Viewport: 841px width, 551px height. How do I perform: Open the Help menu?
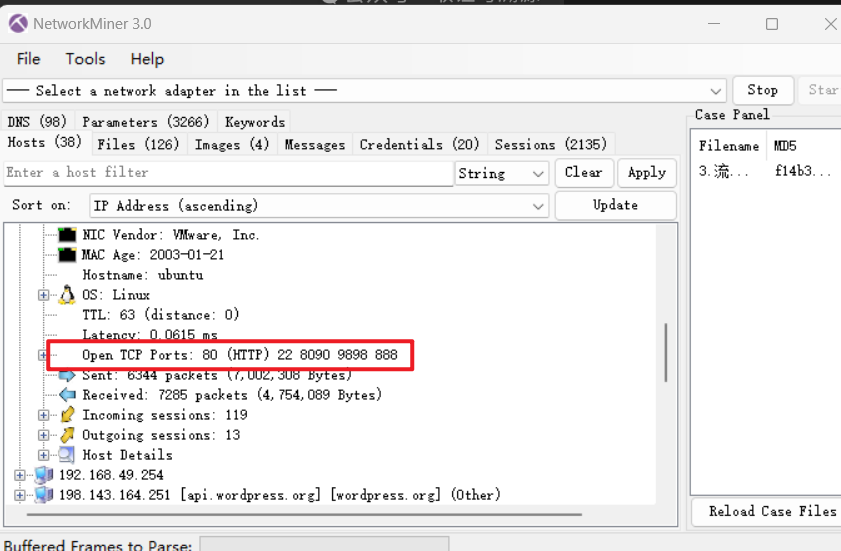click(147, 58)
